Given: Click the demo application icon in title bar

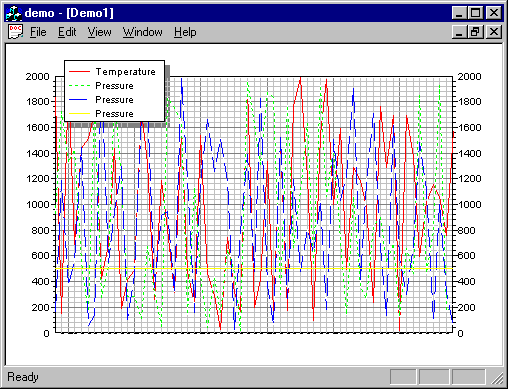Looking at the screenshot, I should pyautogui.click(x=14, y=13).
